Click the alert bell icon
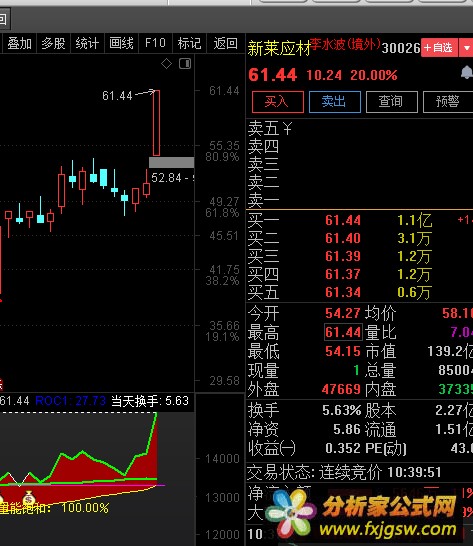 (x=467, y=73)
